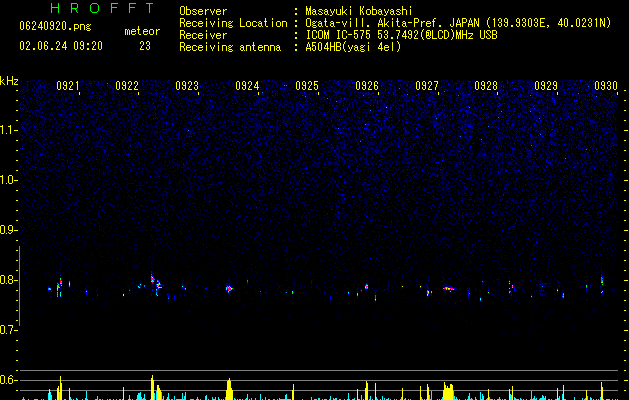
Task: Click the Receiving antenna label
Action: 230,47
